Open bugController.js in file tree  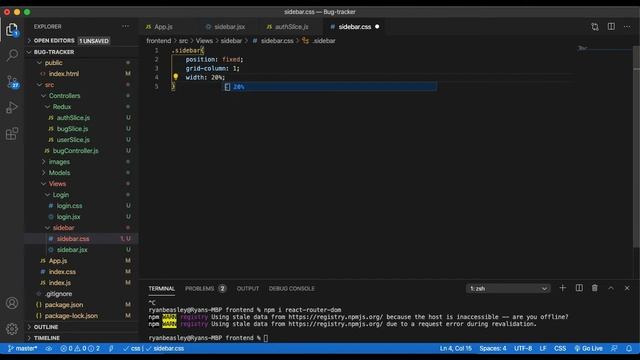[x=76, y=151]
